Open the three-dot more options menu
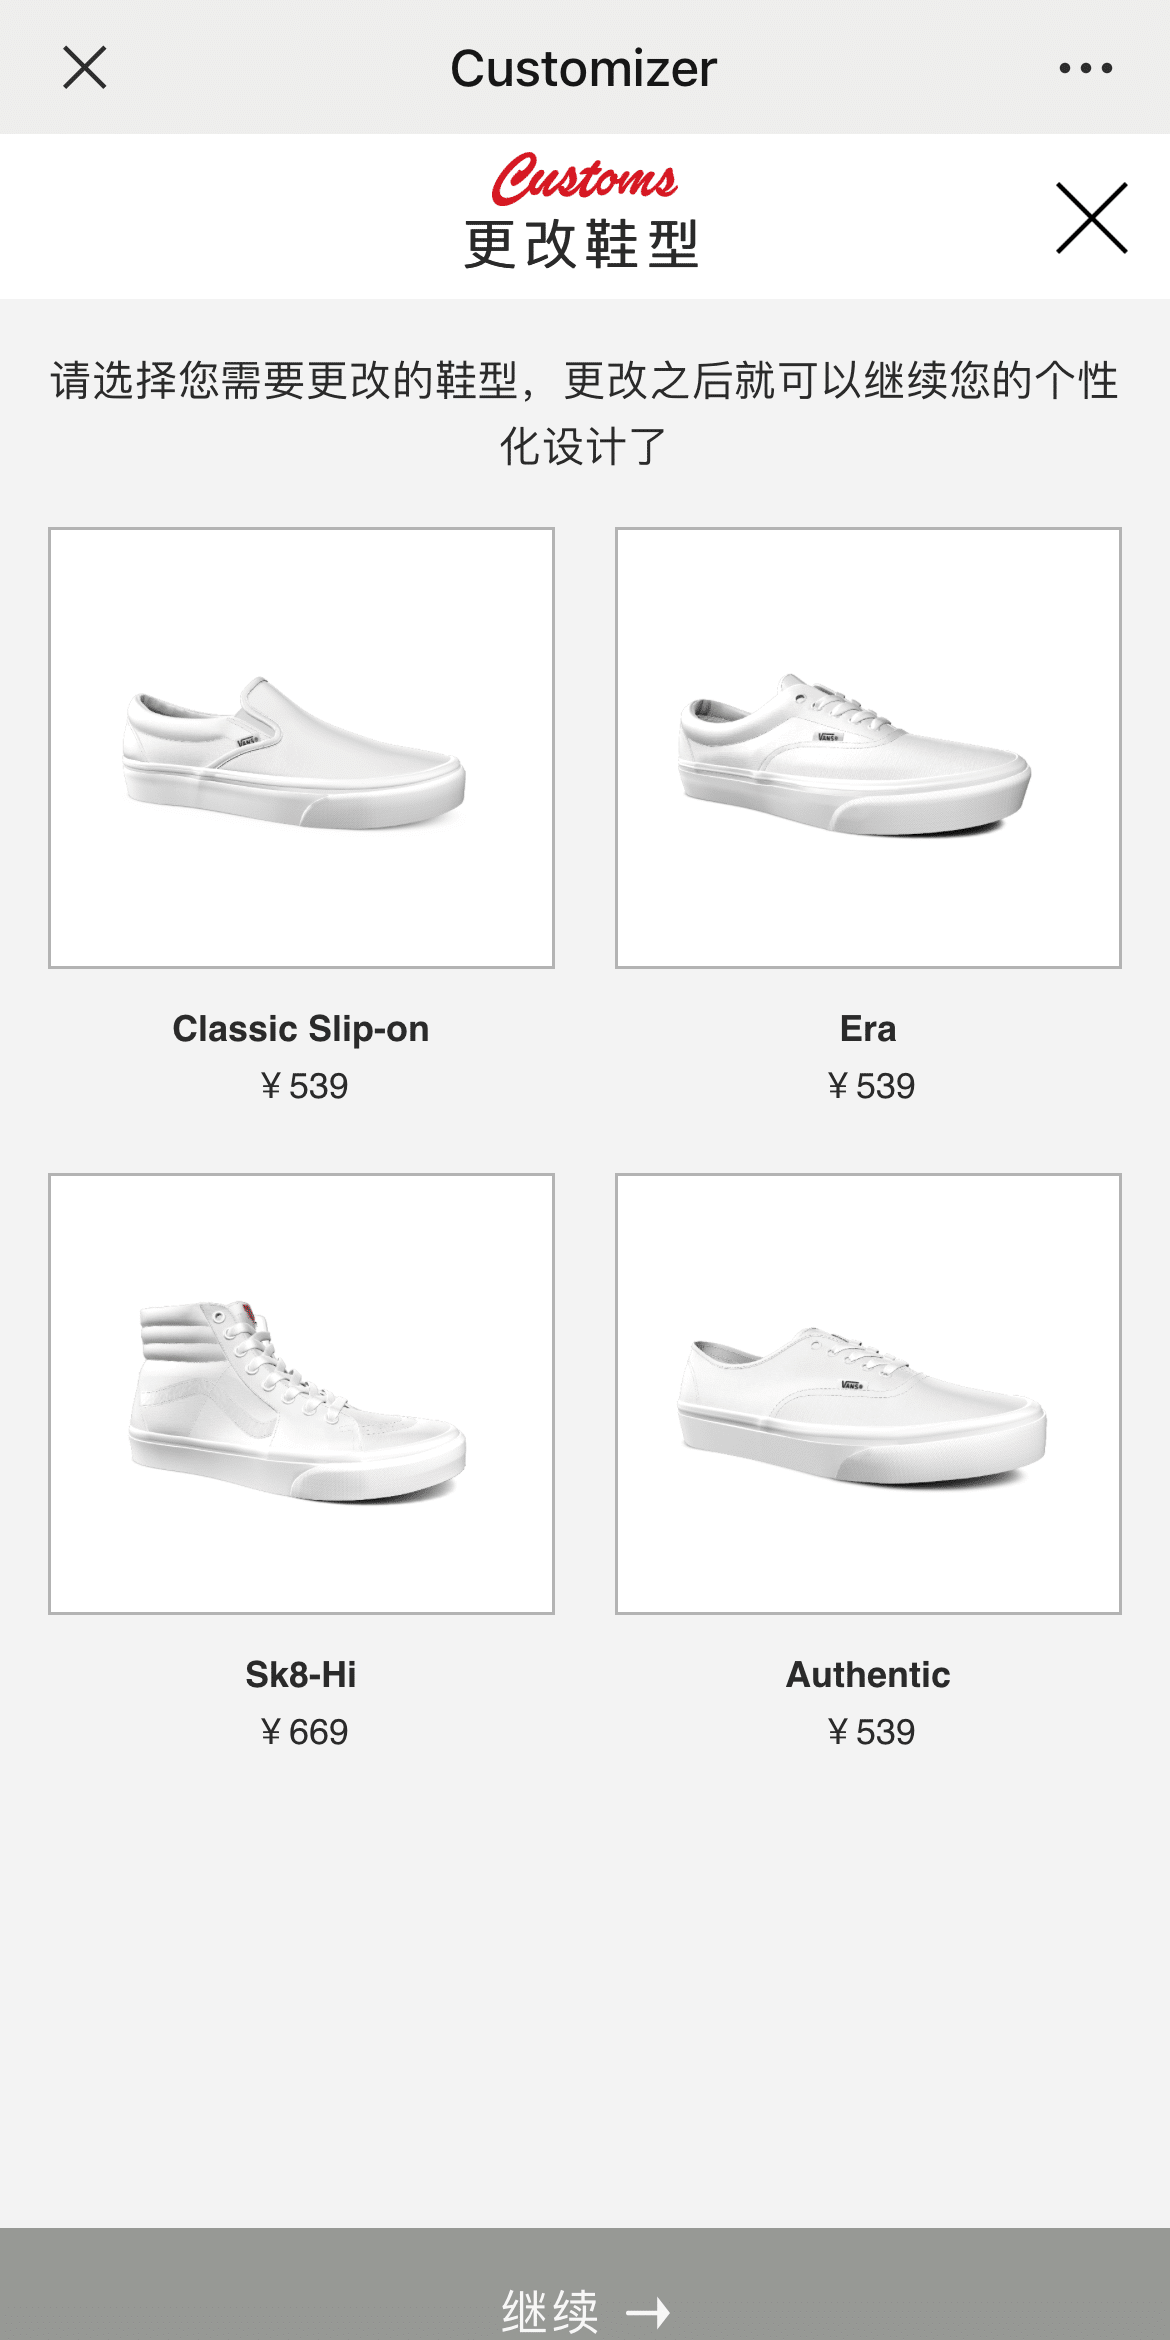The height and width of the screenshot is (2340, 1170). click(x=1085, y=68)
